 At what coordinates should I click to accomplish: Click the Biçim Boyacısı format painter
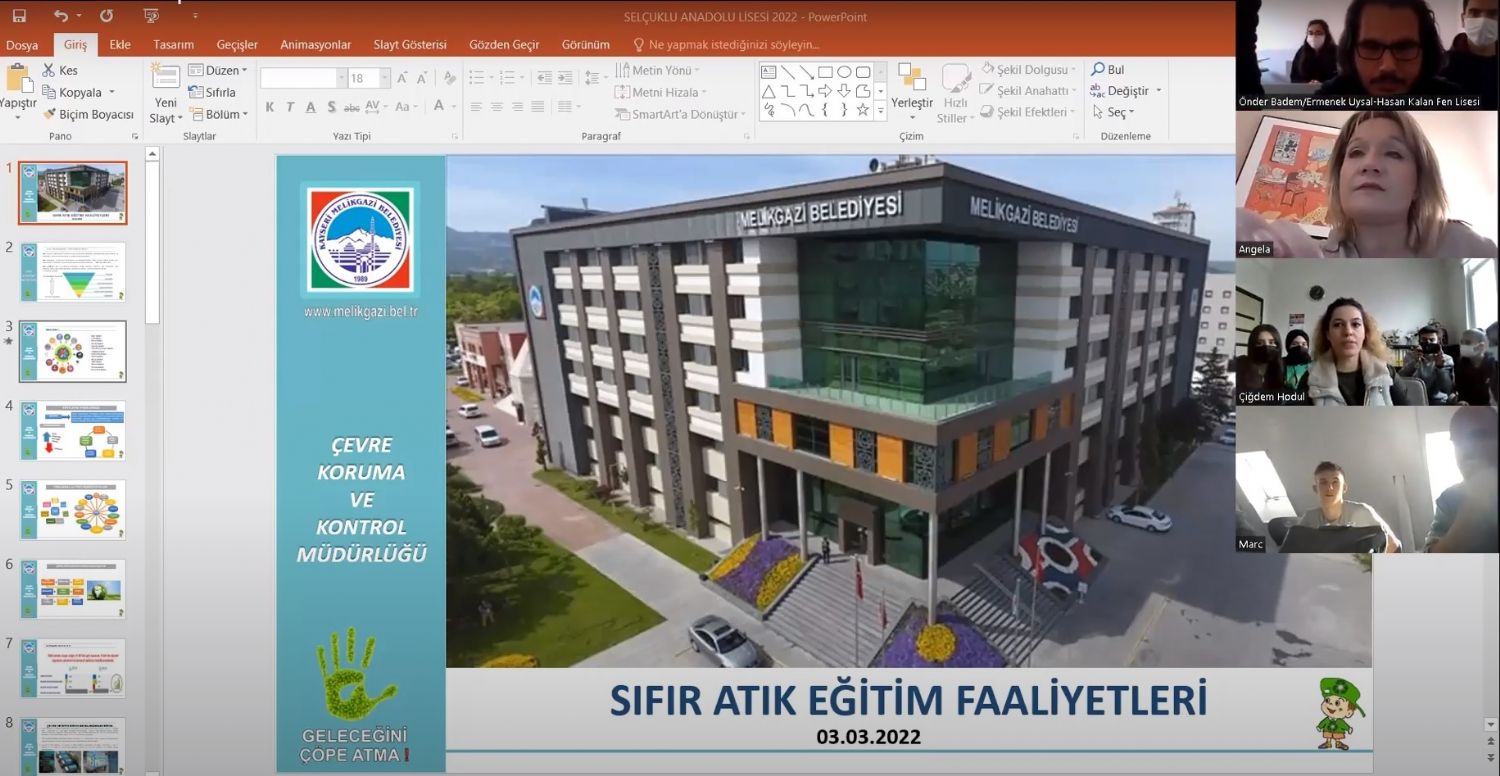coord(88,115)
